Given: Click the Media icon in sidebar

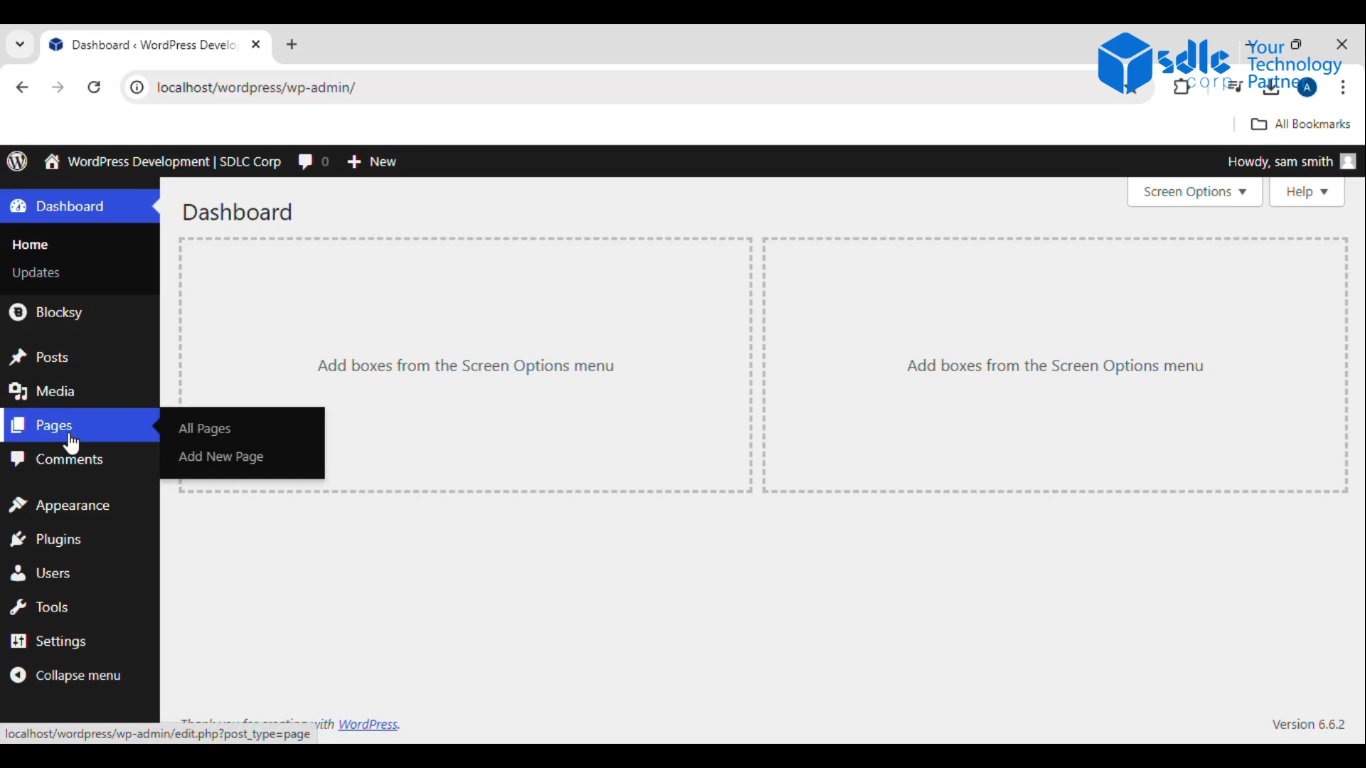Looking at the screenshot, I should 18,391.
